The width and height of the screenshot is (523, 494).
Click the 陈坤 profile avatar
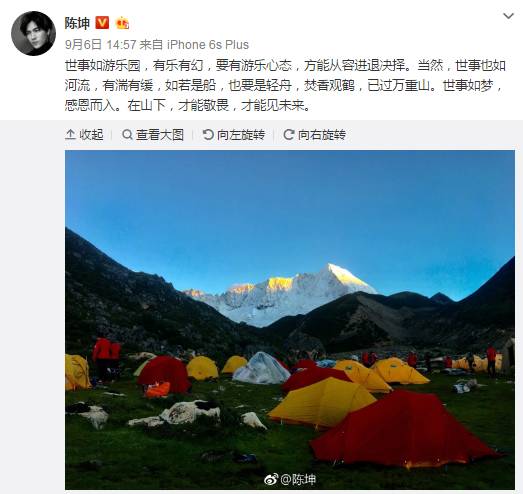(33, 33)
